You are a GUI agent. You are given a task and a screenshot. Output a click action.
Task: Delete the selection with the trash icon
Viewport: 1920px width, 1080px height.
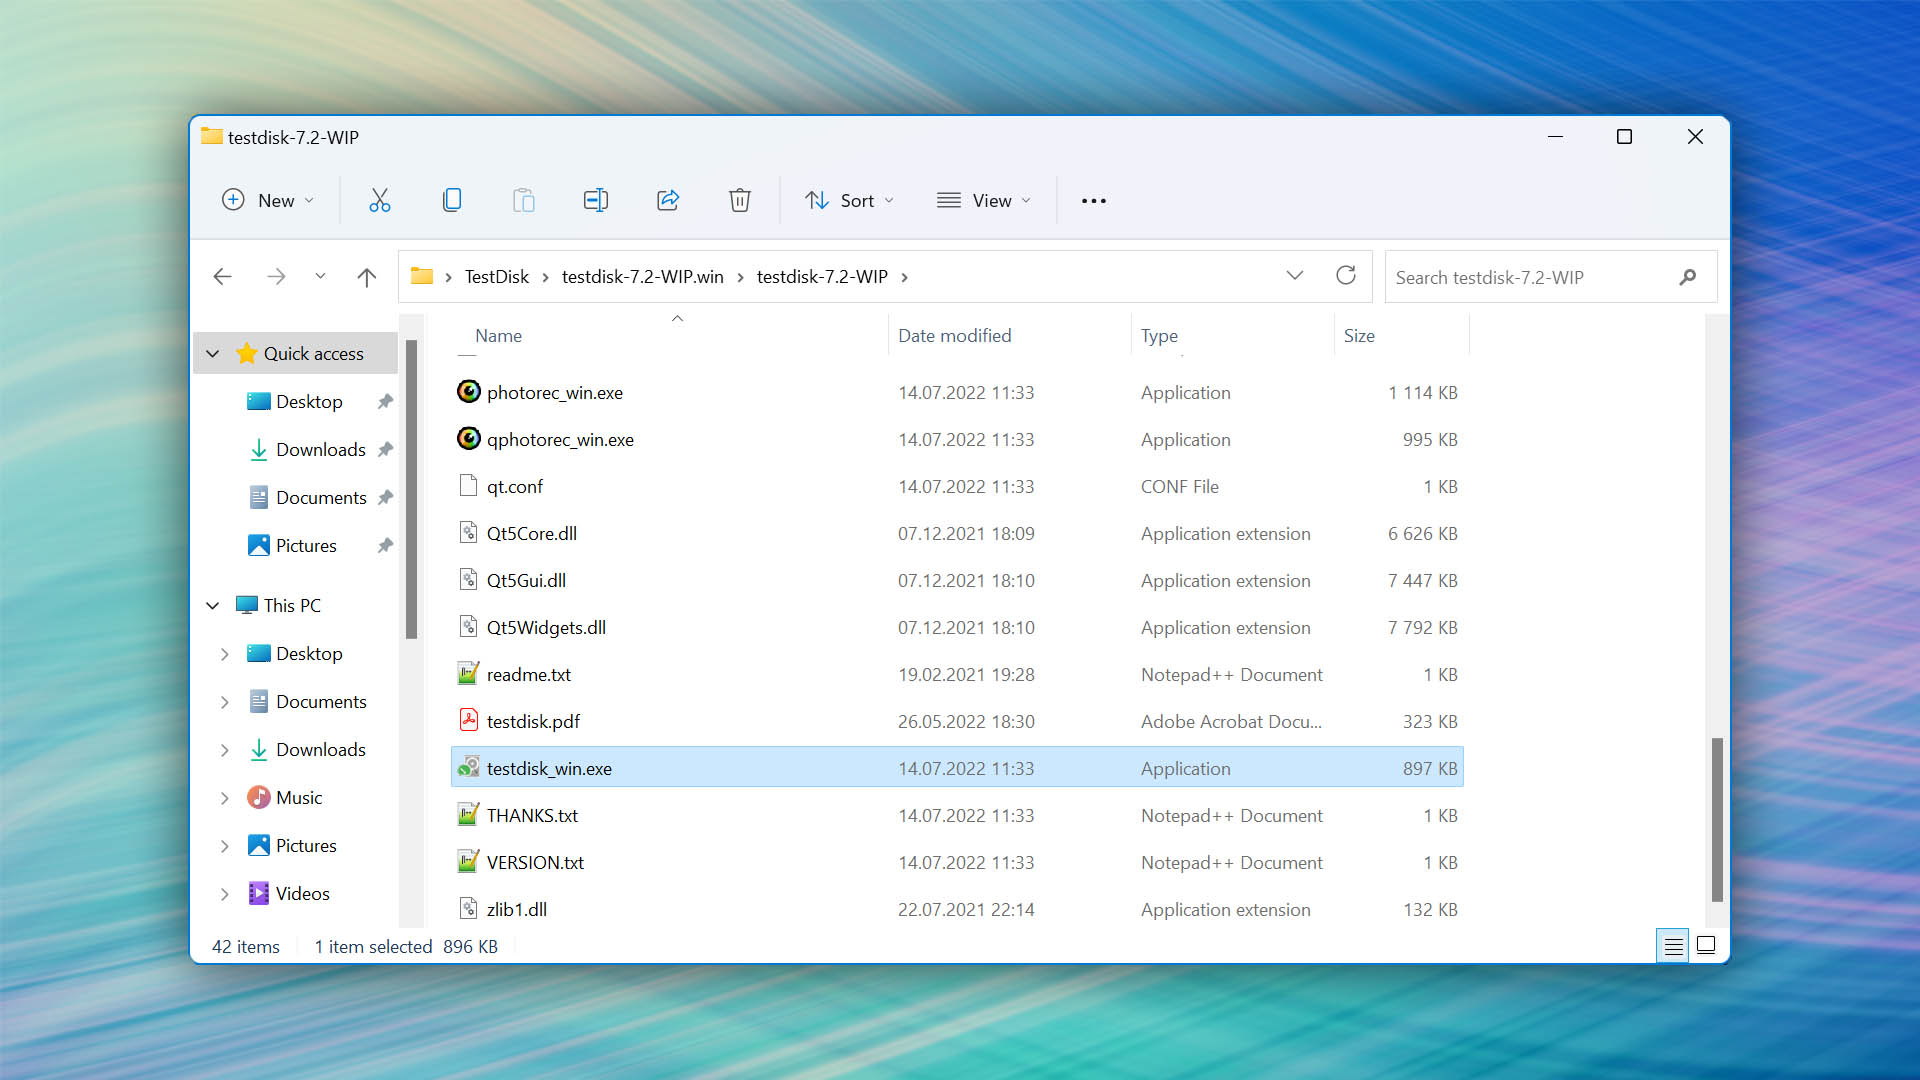click(739, 200)
